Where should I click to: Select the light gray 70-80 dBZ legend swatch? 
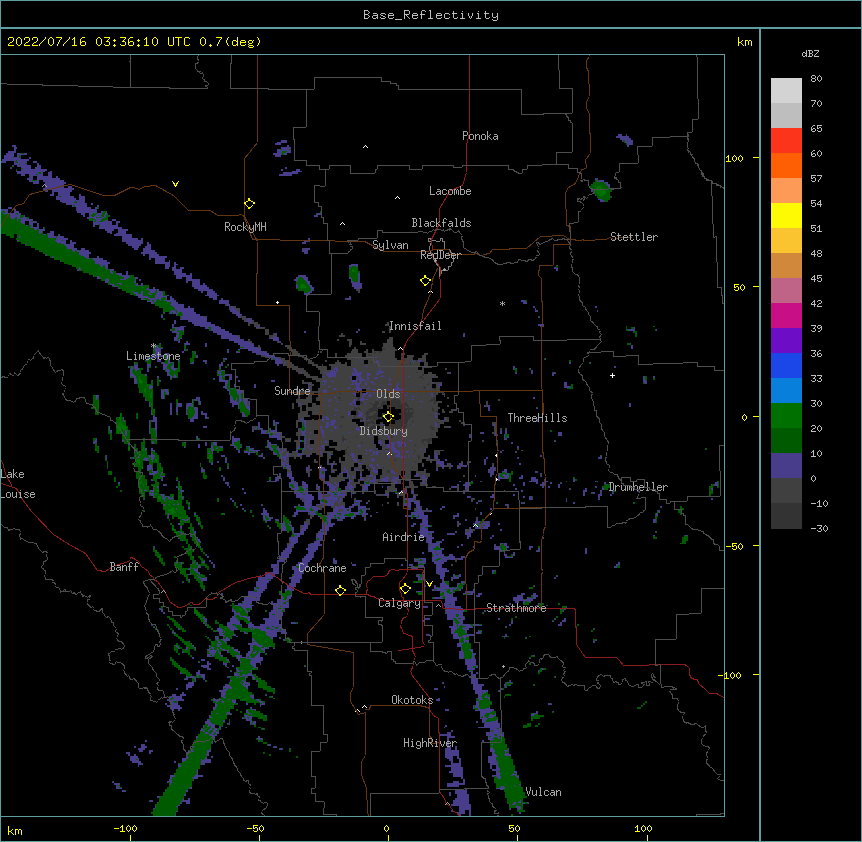click(786, 90)
